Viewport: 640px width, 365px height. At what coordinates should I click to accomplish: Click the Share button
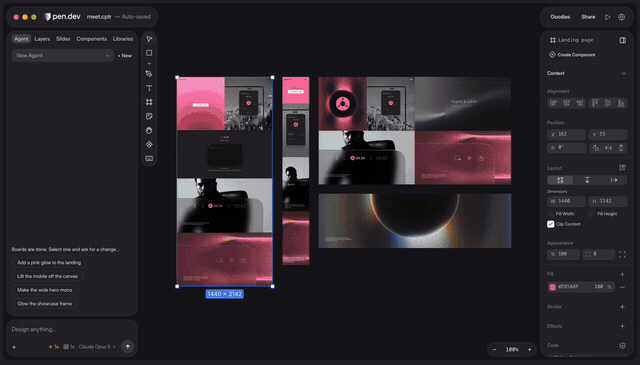[x=588, y=17]
